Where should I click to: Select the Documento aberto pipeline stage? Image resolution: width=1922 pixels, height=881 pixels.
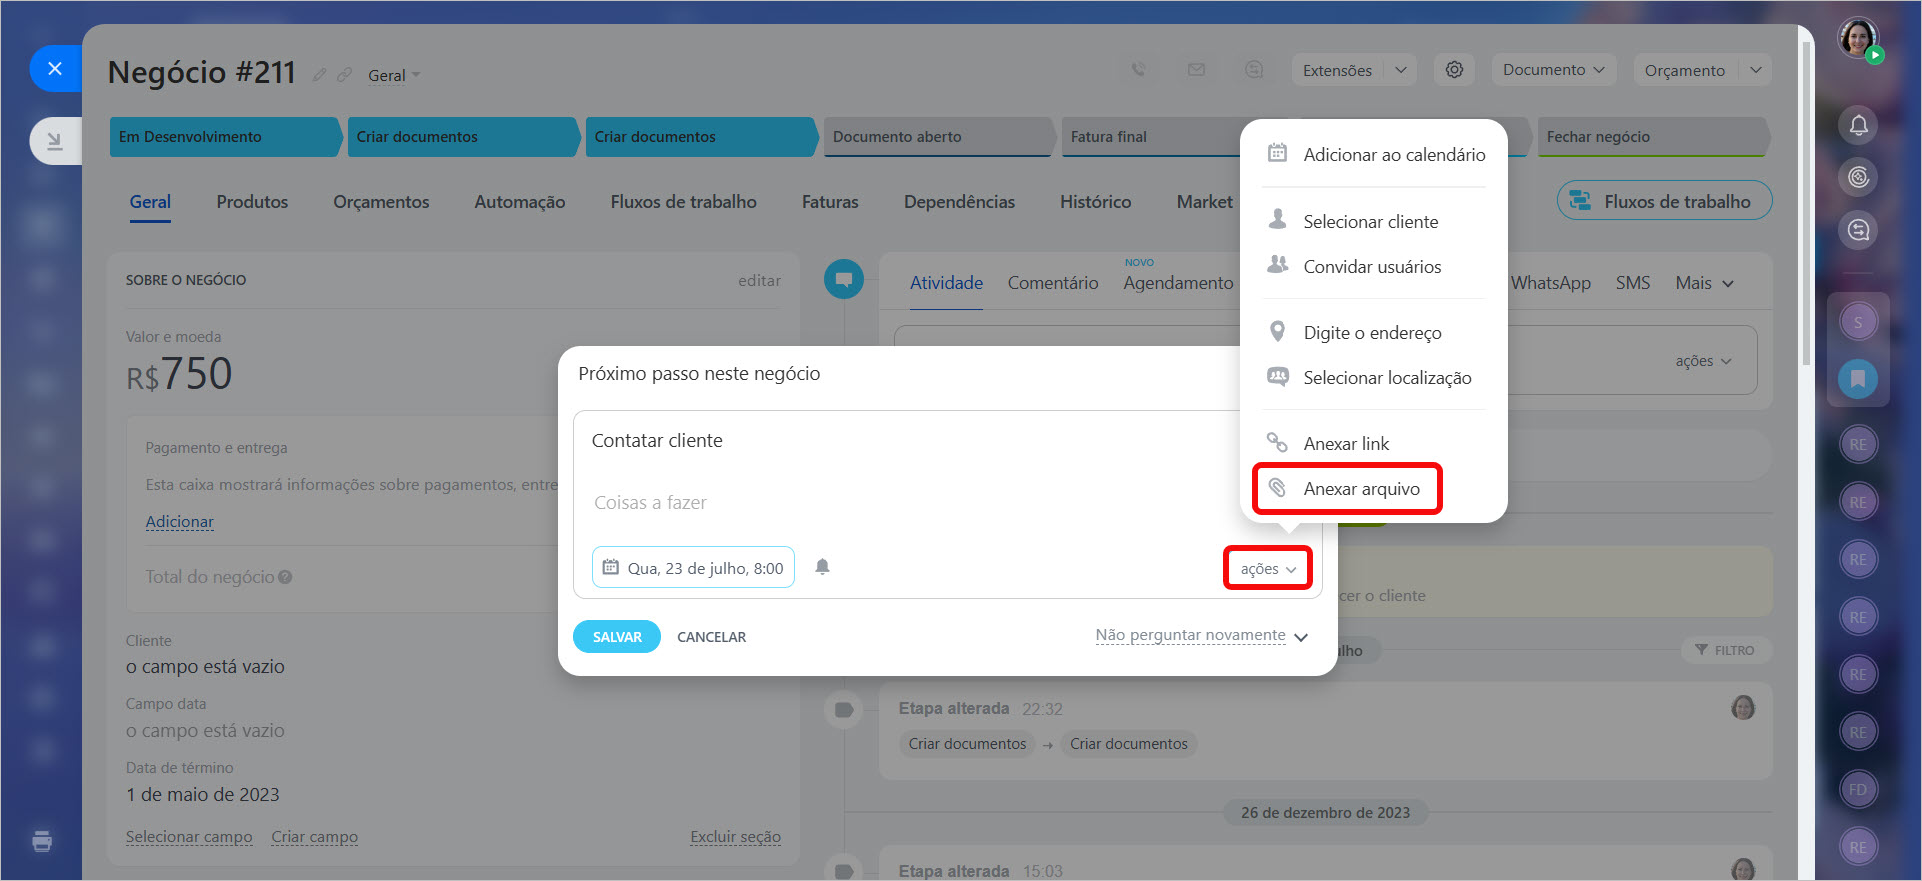click(x=940, y=137)
